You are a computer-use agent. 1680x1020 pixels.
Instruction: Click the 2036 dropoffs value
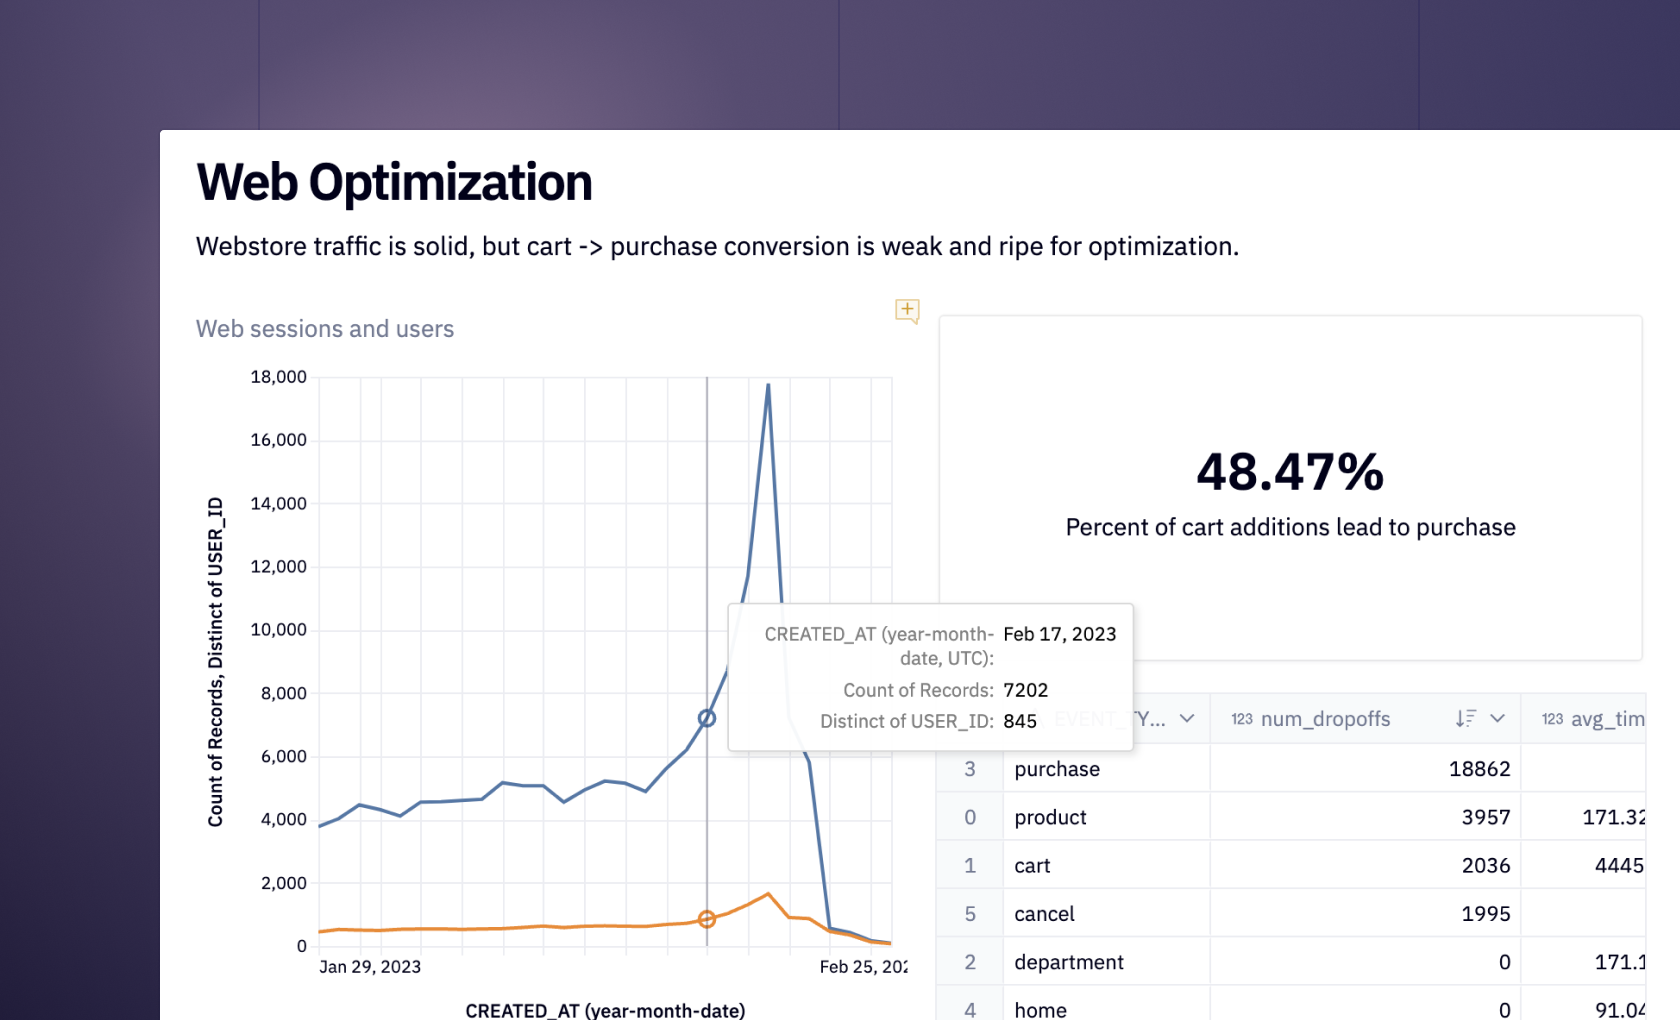tap(1486, 866)
